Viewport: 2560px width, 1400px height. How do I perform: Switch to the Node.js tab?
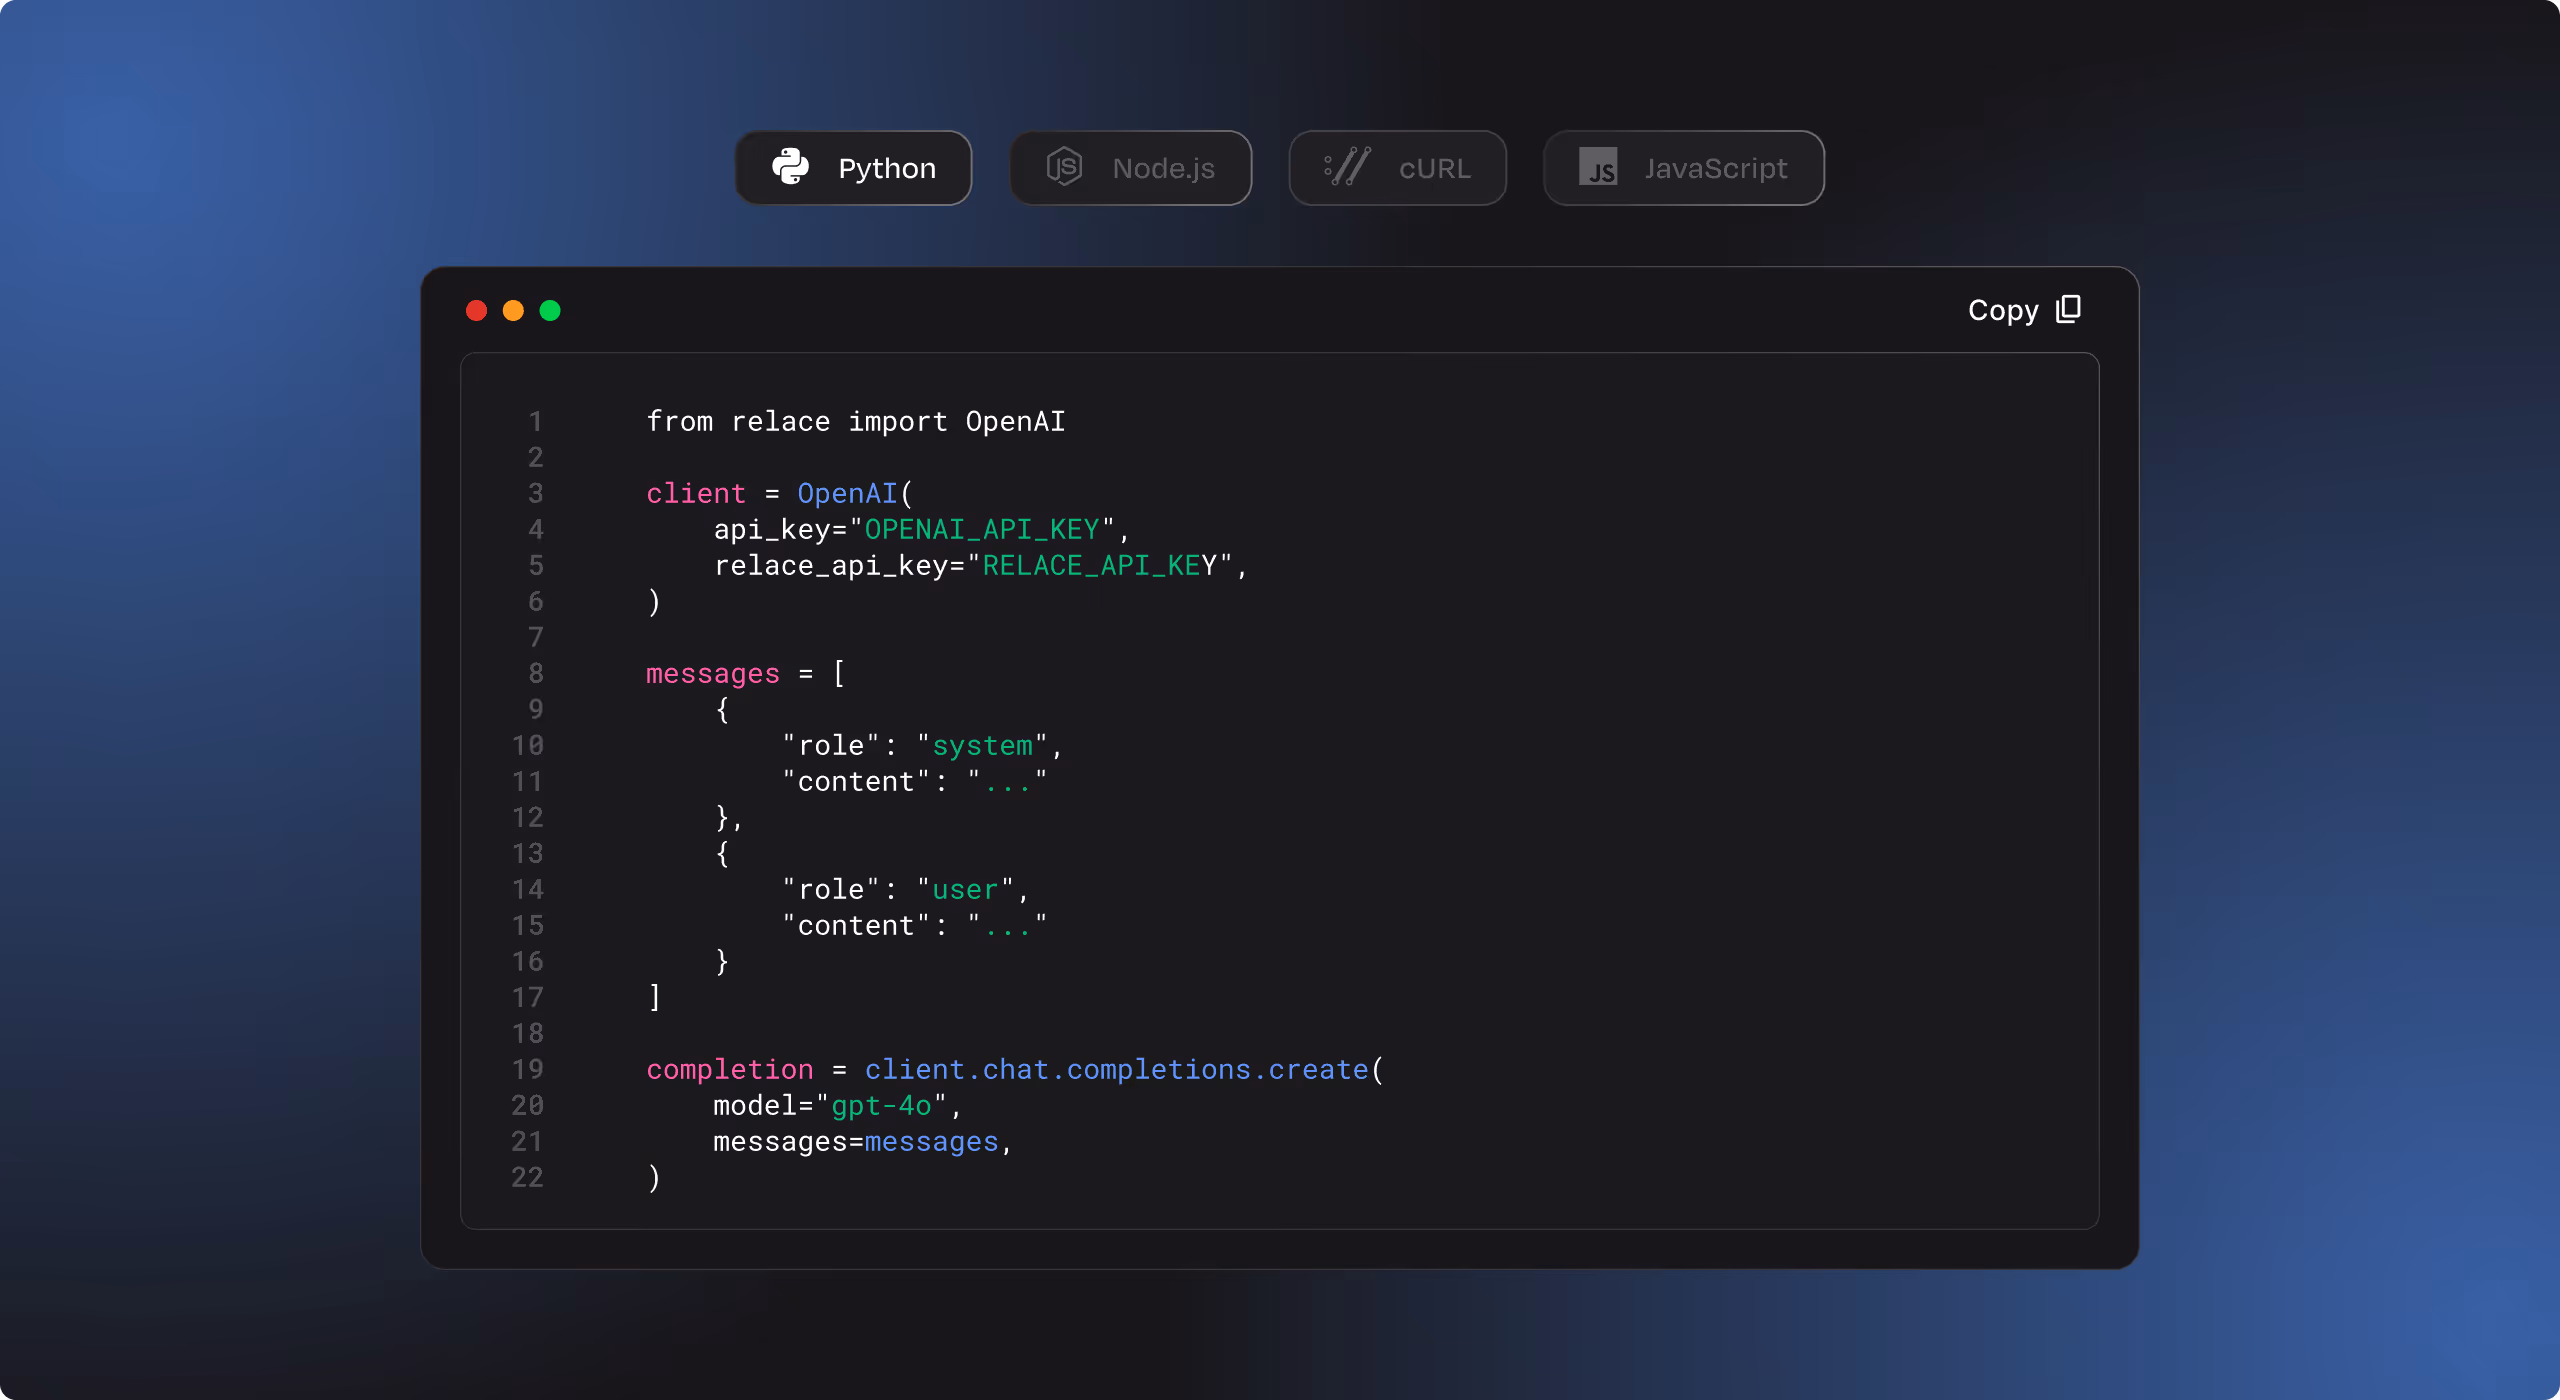click(x=1130, y=168)
